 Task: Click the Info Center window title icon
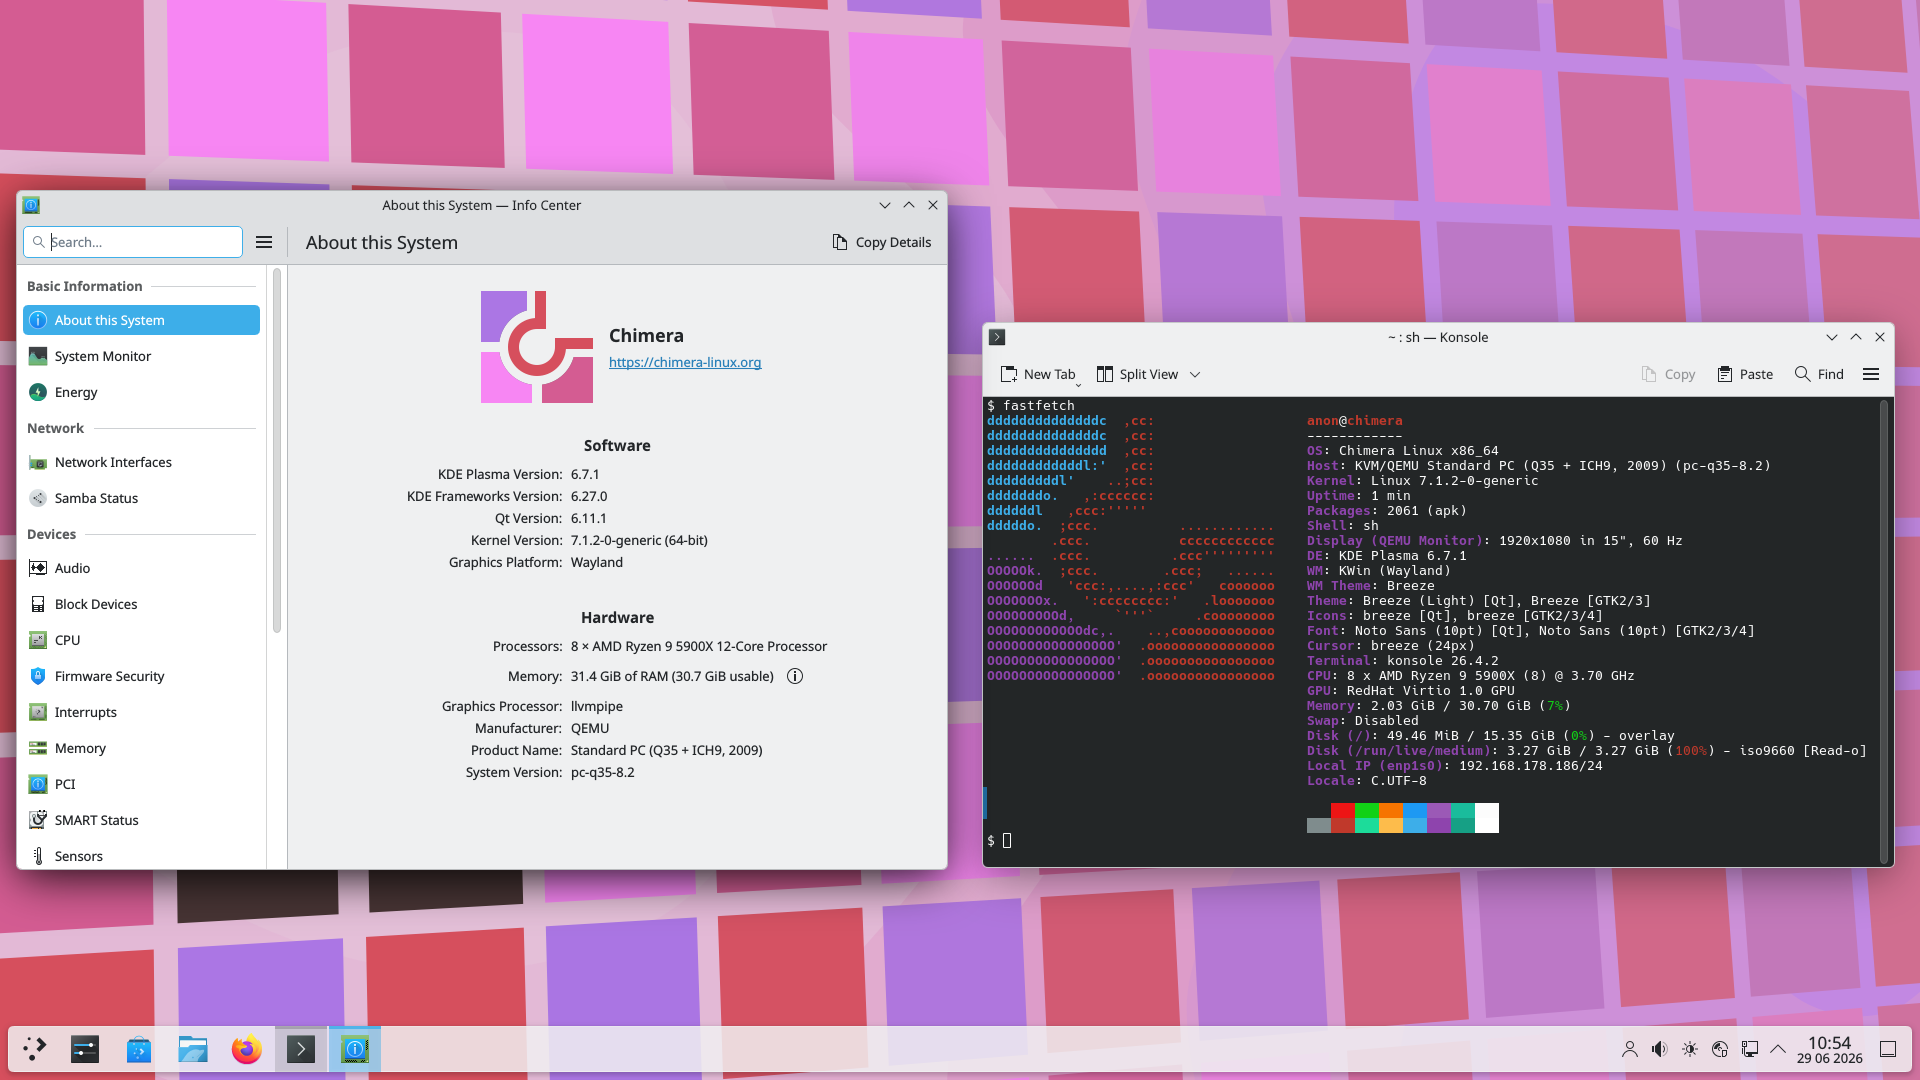tap(31, 205)
